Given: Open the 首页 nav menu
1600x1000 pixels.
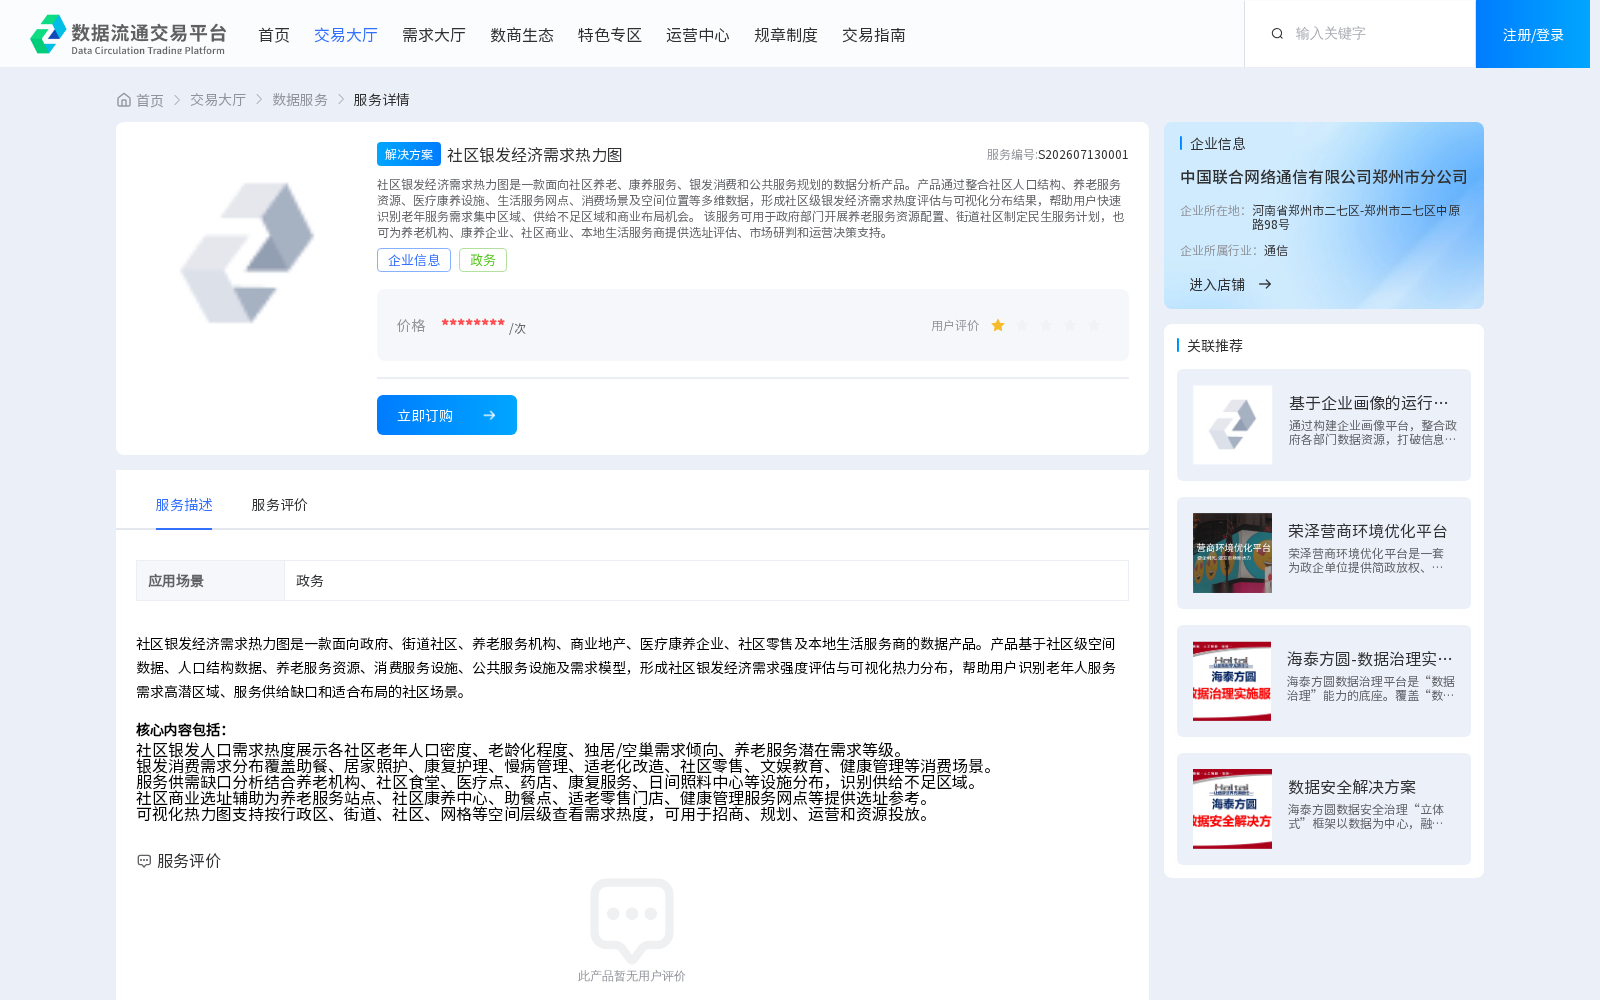Looking at the screenshot, I should coord(274,35).
